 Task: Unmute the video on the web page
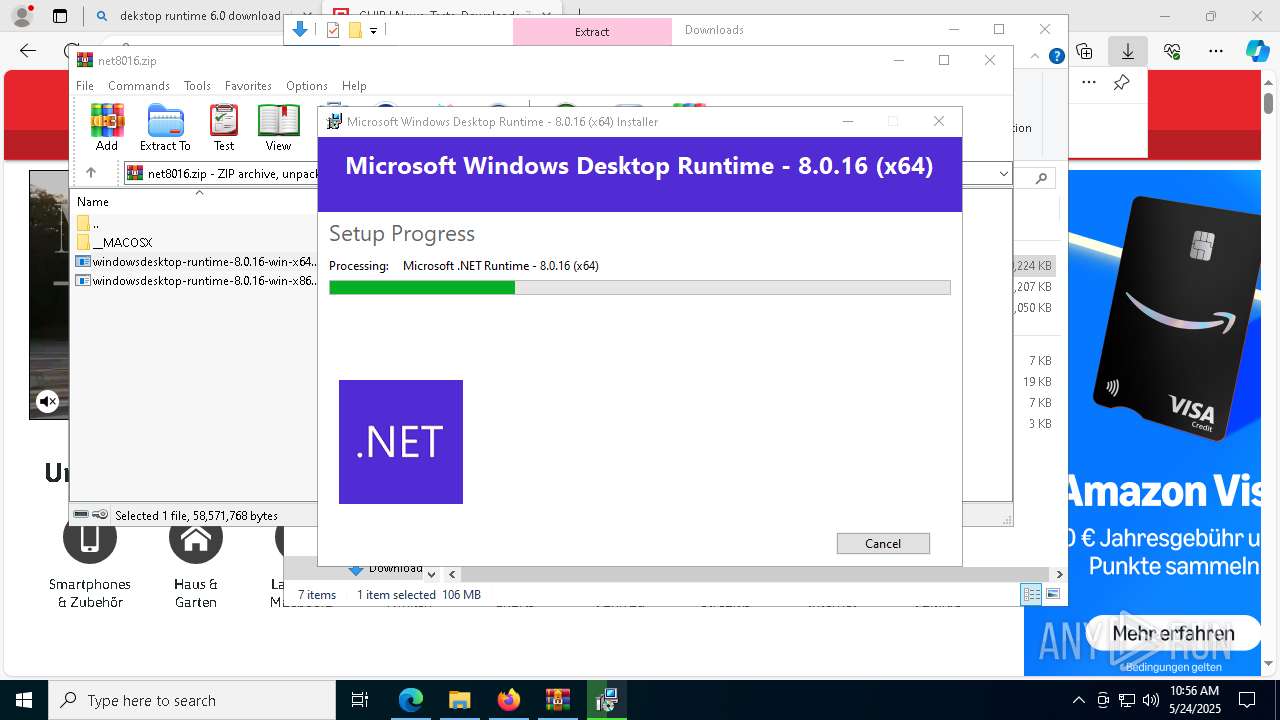click(x=47, y=402)
